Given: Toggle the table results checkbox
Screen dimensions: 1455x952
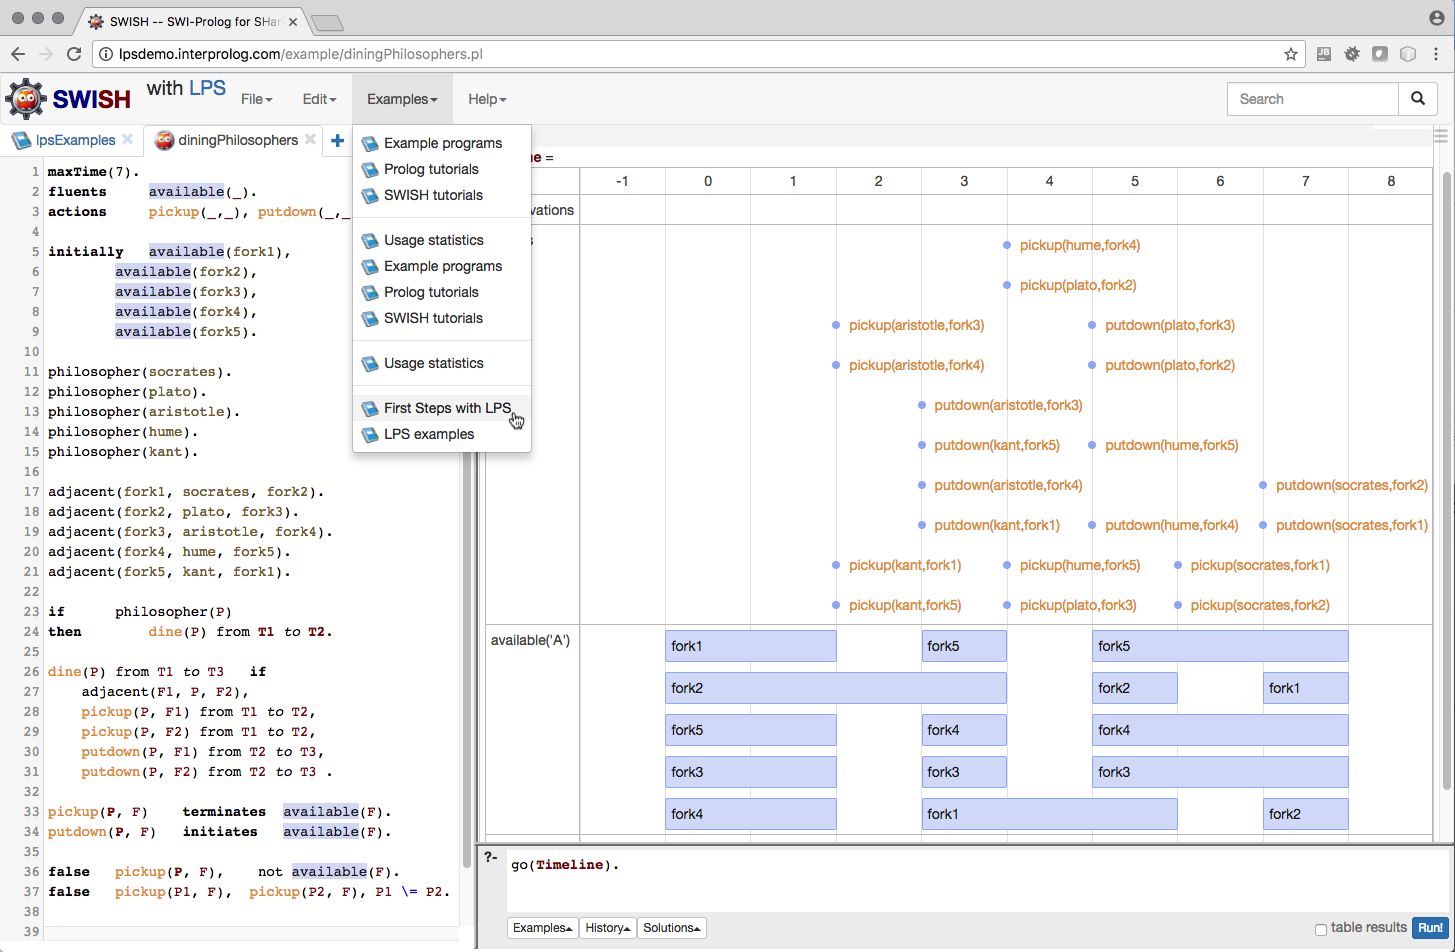Looking at the screenshot, I should click(1321, 929).
